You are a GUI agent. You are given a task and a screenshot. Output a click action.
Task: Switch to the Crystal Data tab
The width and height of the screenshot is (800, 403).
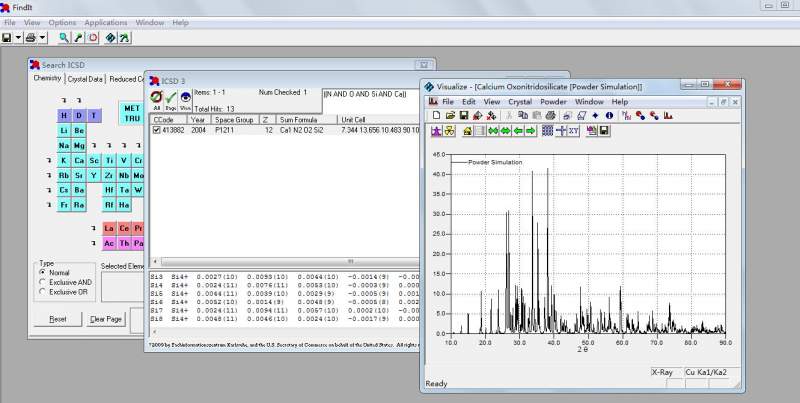(85, 79)
